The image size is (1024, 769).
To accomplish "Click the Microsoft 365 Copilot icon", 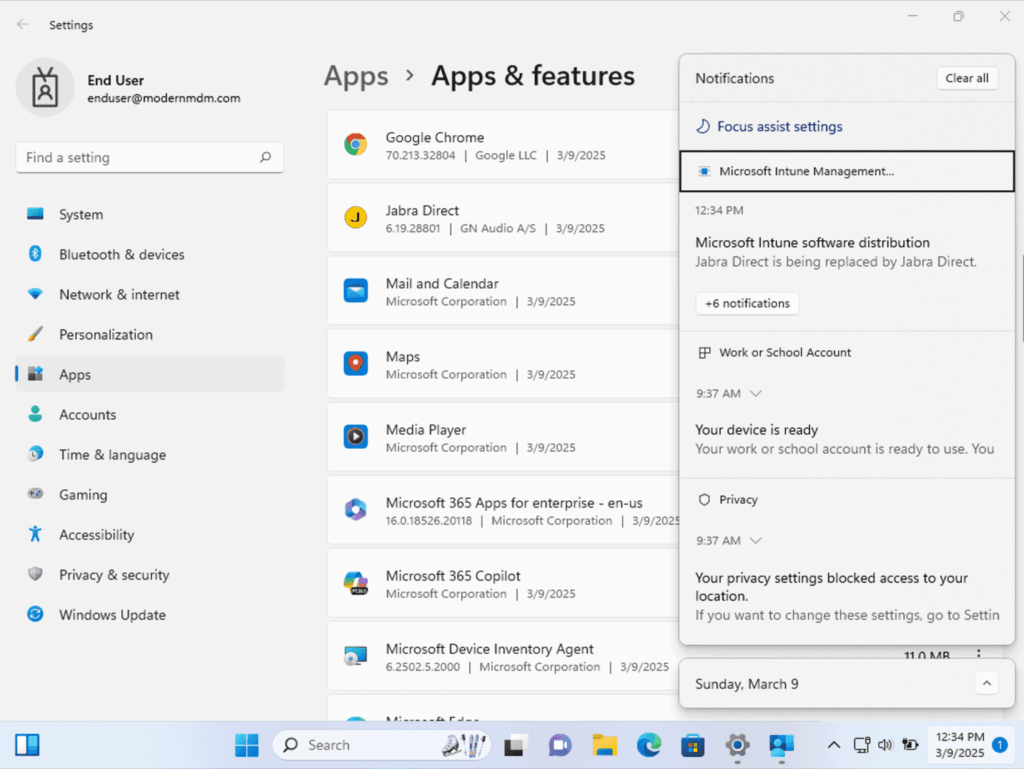I will click(355, 583).
